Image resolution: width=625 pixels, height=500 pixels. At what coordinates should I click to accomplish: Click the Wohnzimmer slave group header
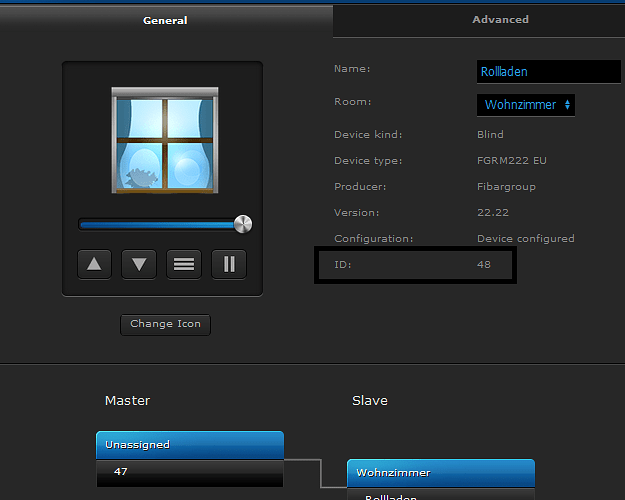[x=440, y=472]
